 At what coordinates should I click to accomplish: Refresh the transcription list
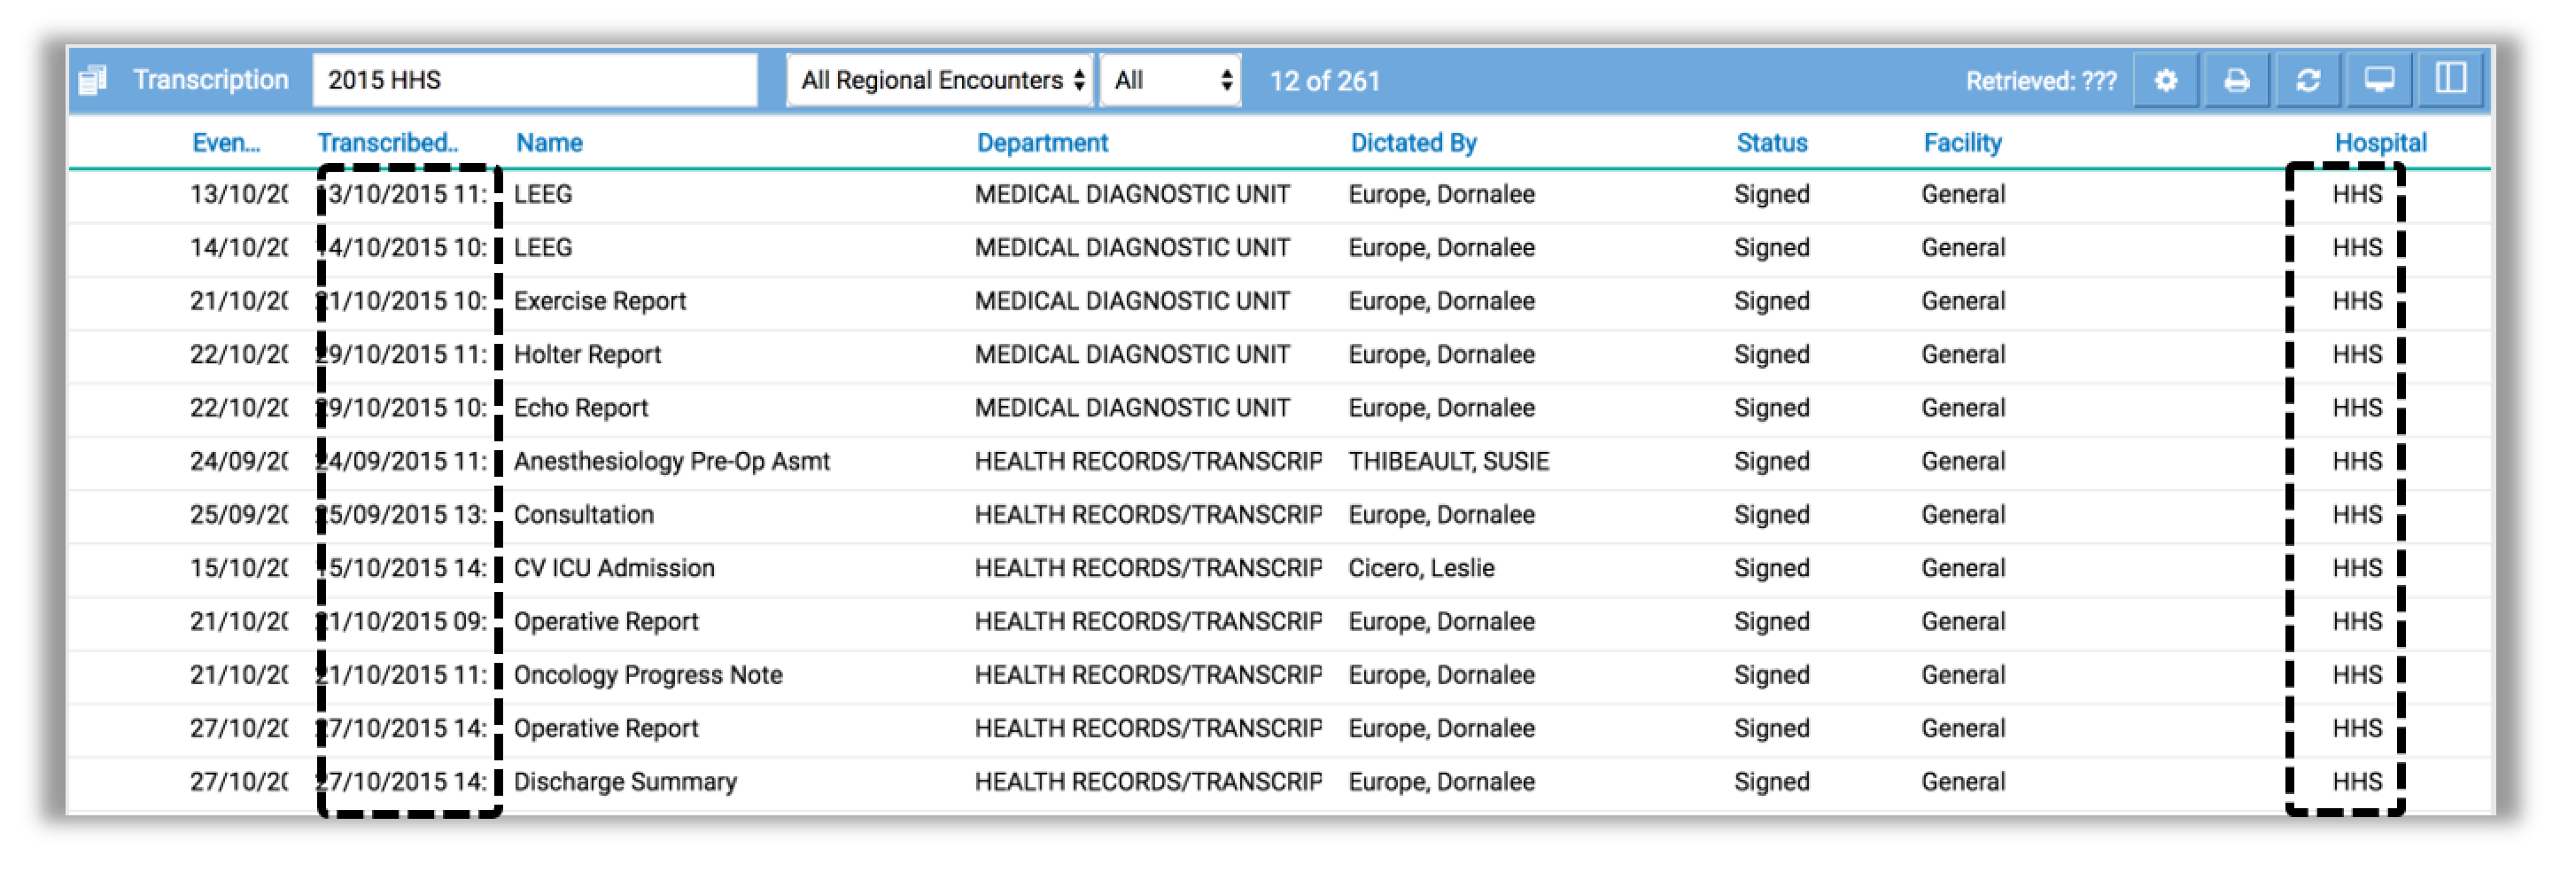pyautogui.click(x=2307, y=80)
